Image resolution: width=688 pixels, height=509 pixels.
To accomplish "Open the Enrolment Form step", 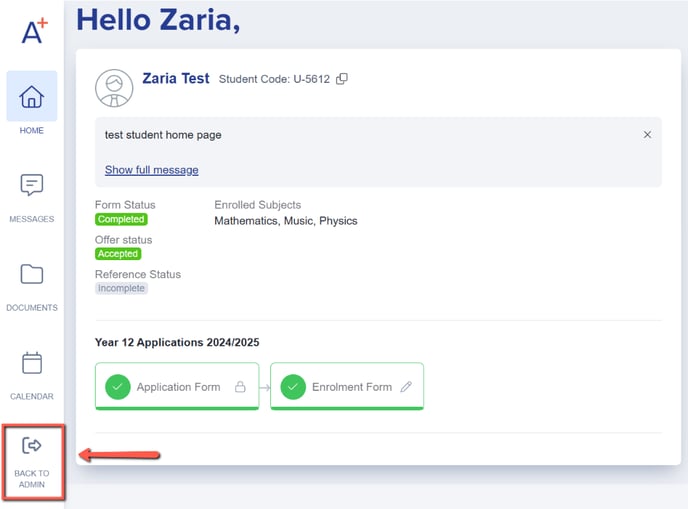I will [347, 387].
